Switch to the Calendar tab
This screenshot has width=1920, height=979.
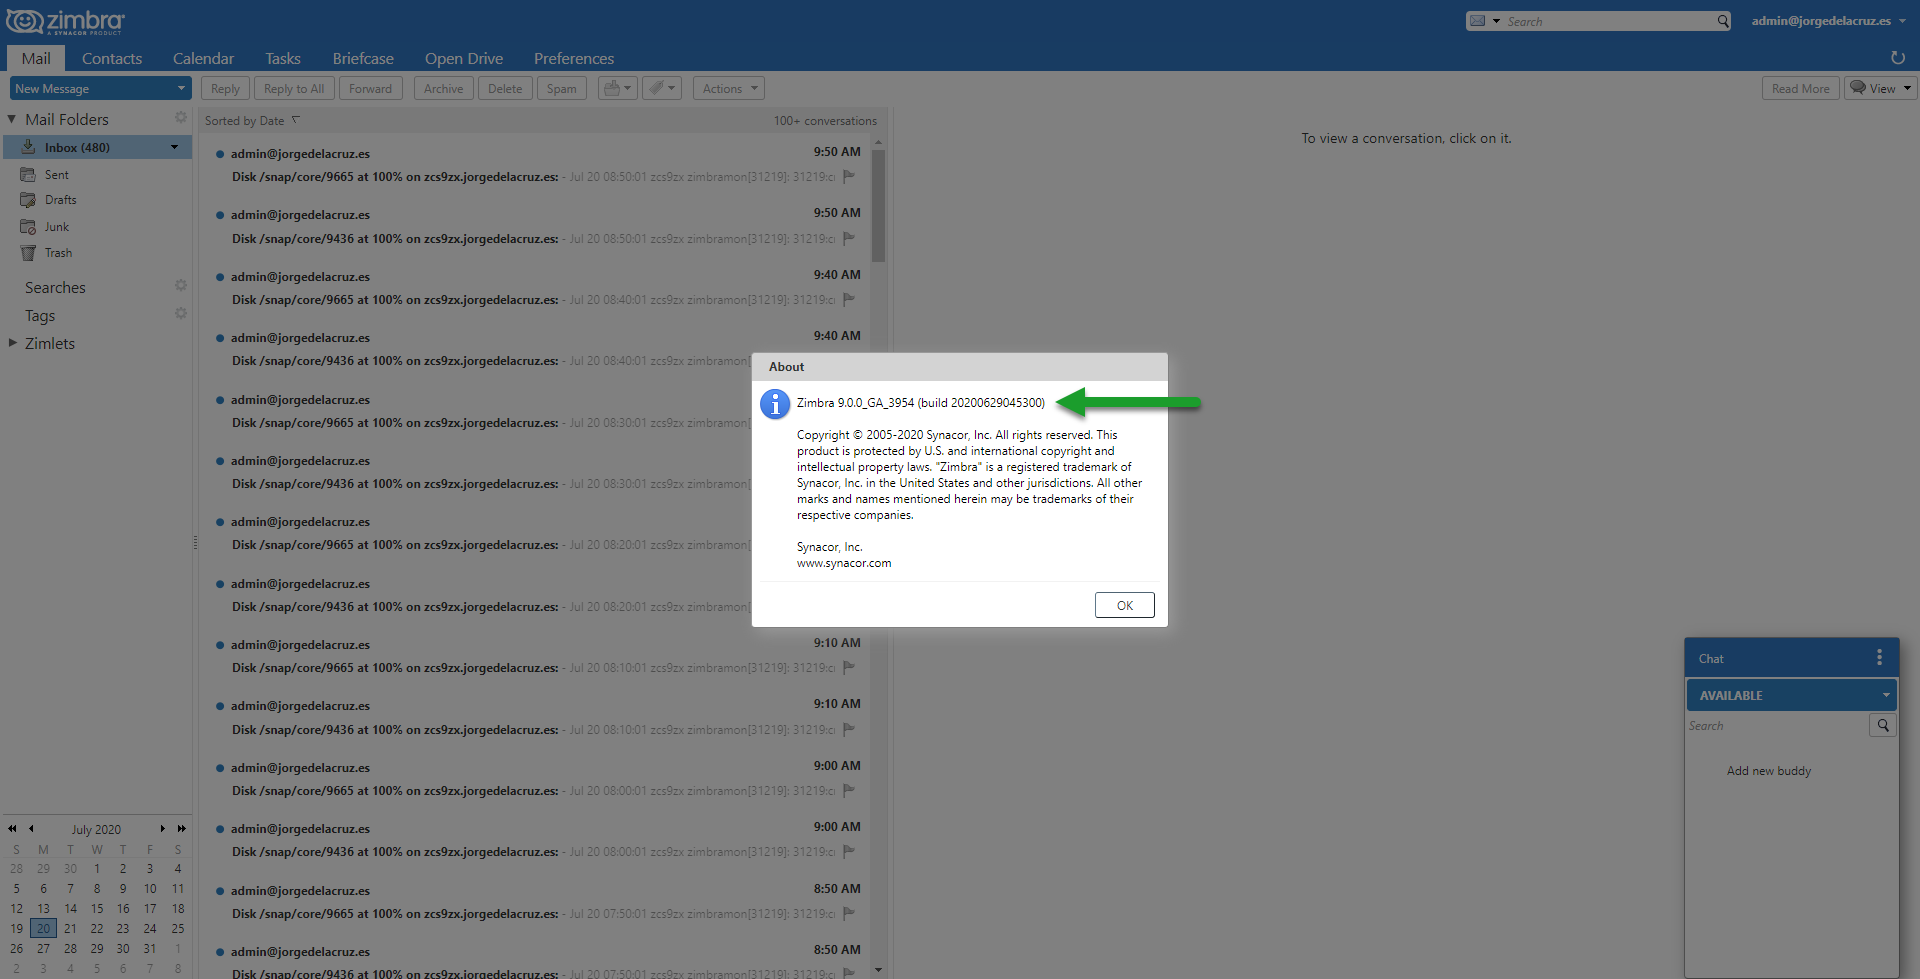tap(203, 58)
